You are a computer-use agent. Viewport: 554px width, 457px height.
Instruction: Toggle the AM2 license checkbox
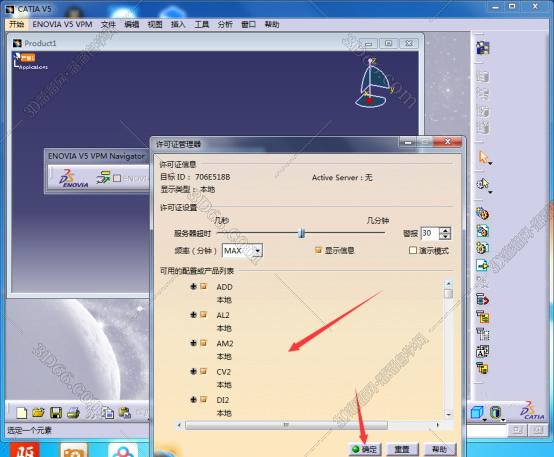pyautogui.click(x=204, y=343)
